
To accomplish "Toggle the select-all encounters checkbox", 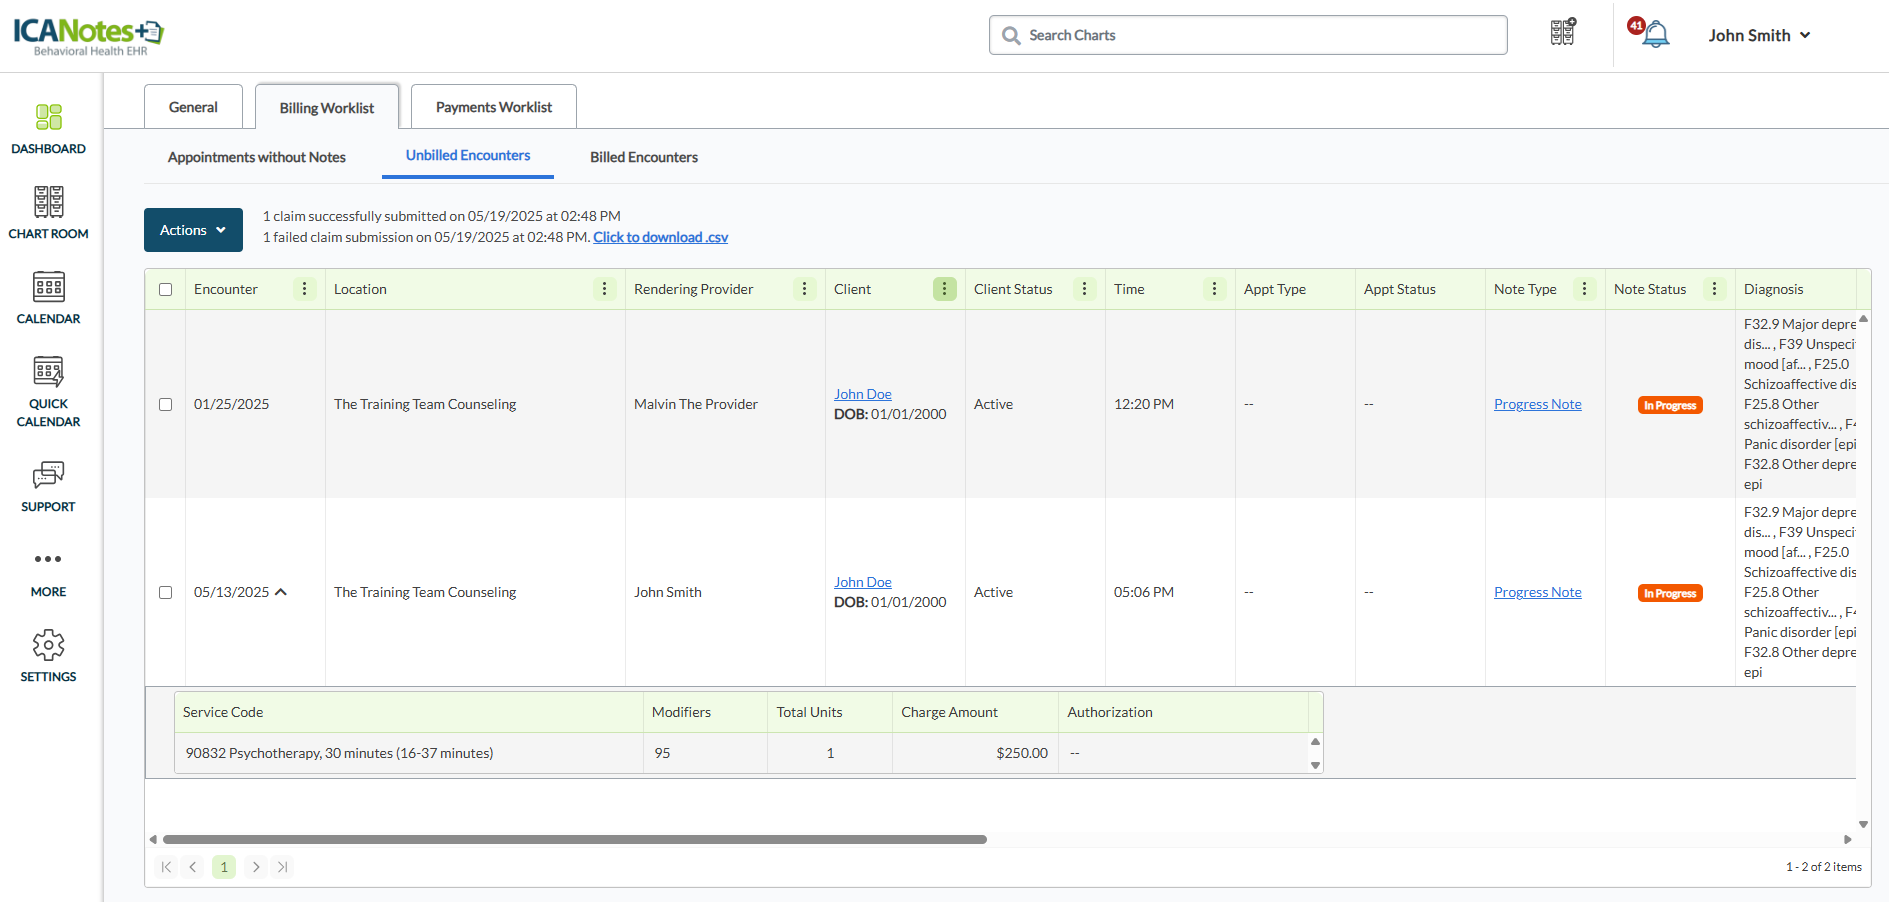I will click(x=166, y=290).
